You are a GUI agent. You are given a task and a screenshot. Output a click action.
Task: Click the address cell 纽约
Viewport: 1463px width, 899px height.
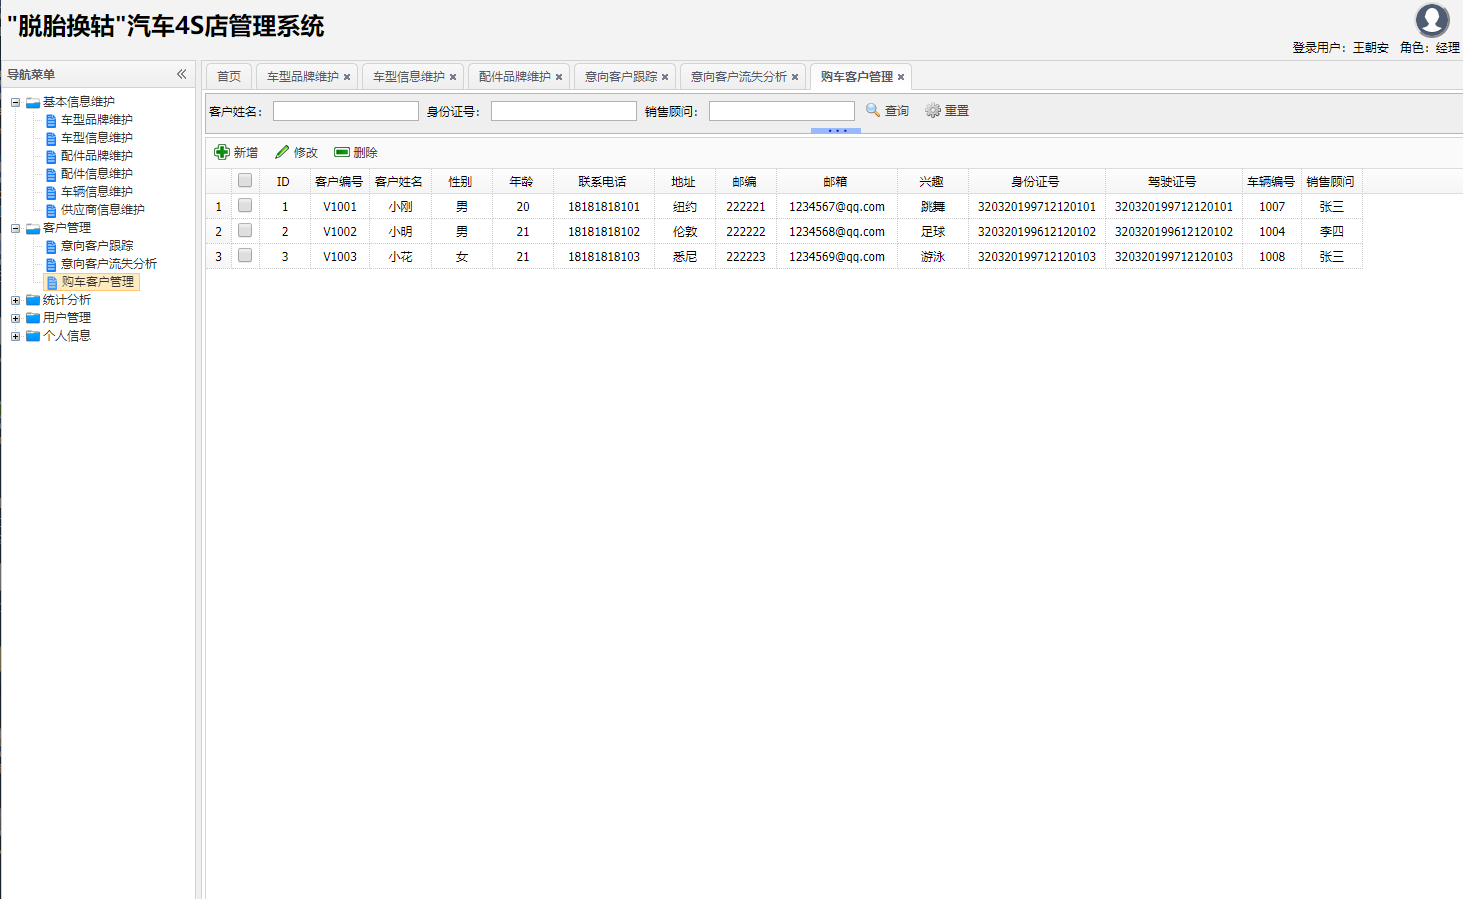click(x=685, y=207)
